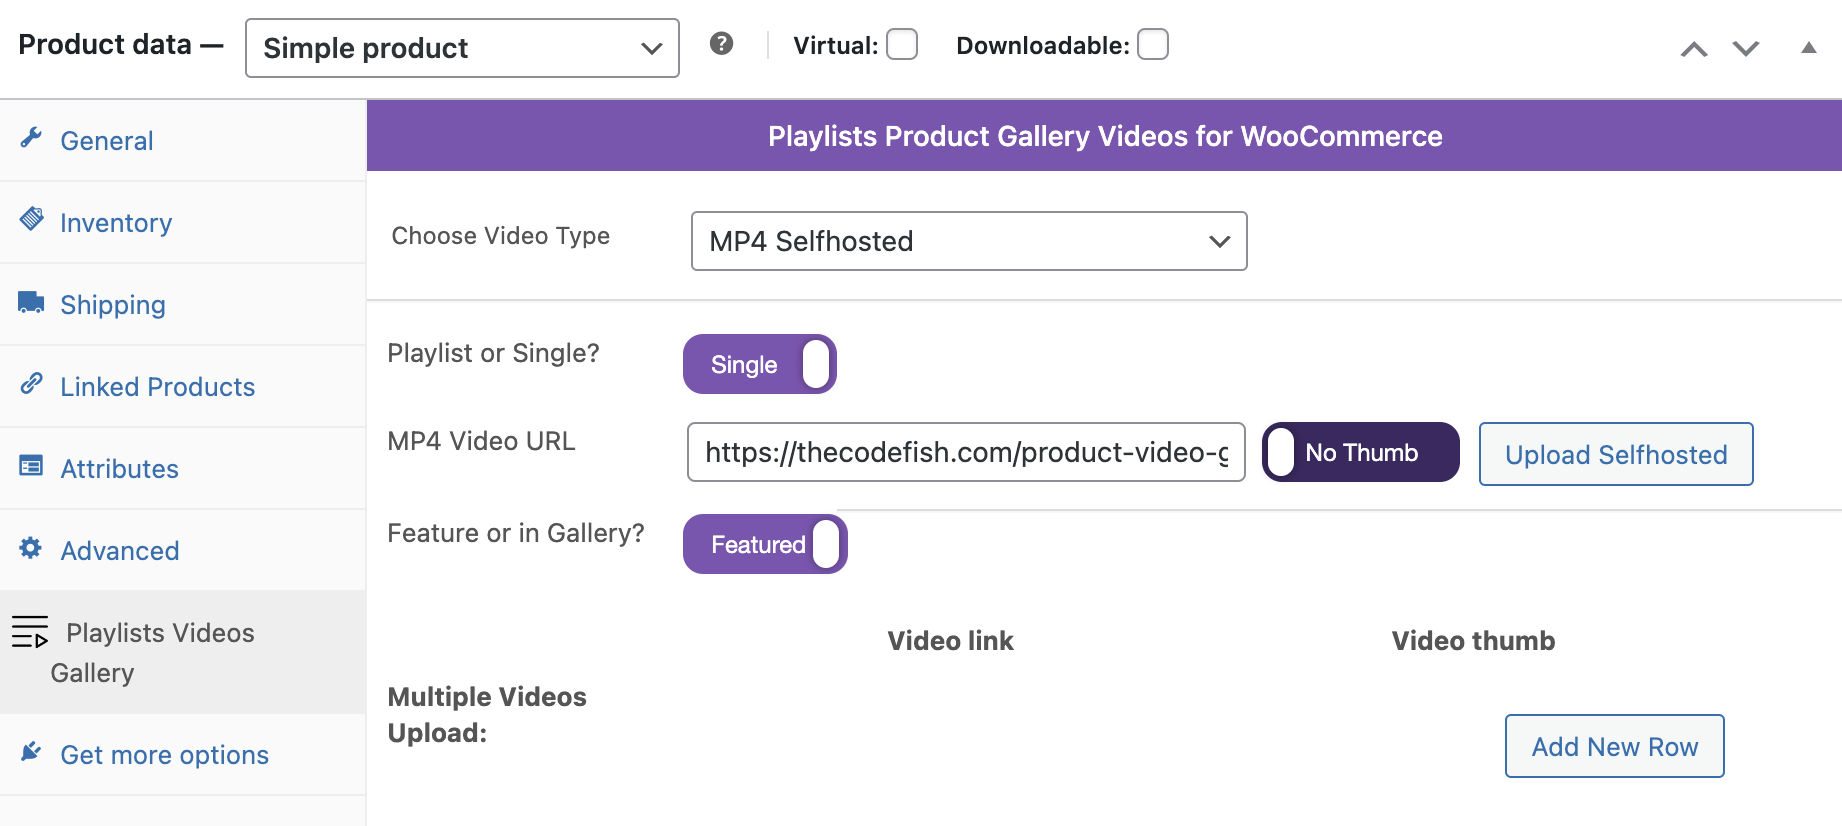Open the Simple product type dropdown
Image resolution: width=1842 pixels, height=826 pixels.
click(462, 48)
